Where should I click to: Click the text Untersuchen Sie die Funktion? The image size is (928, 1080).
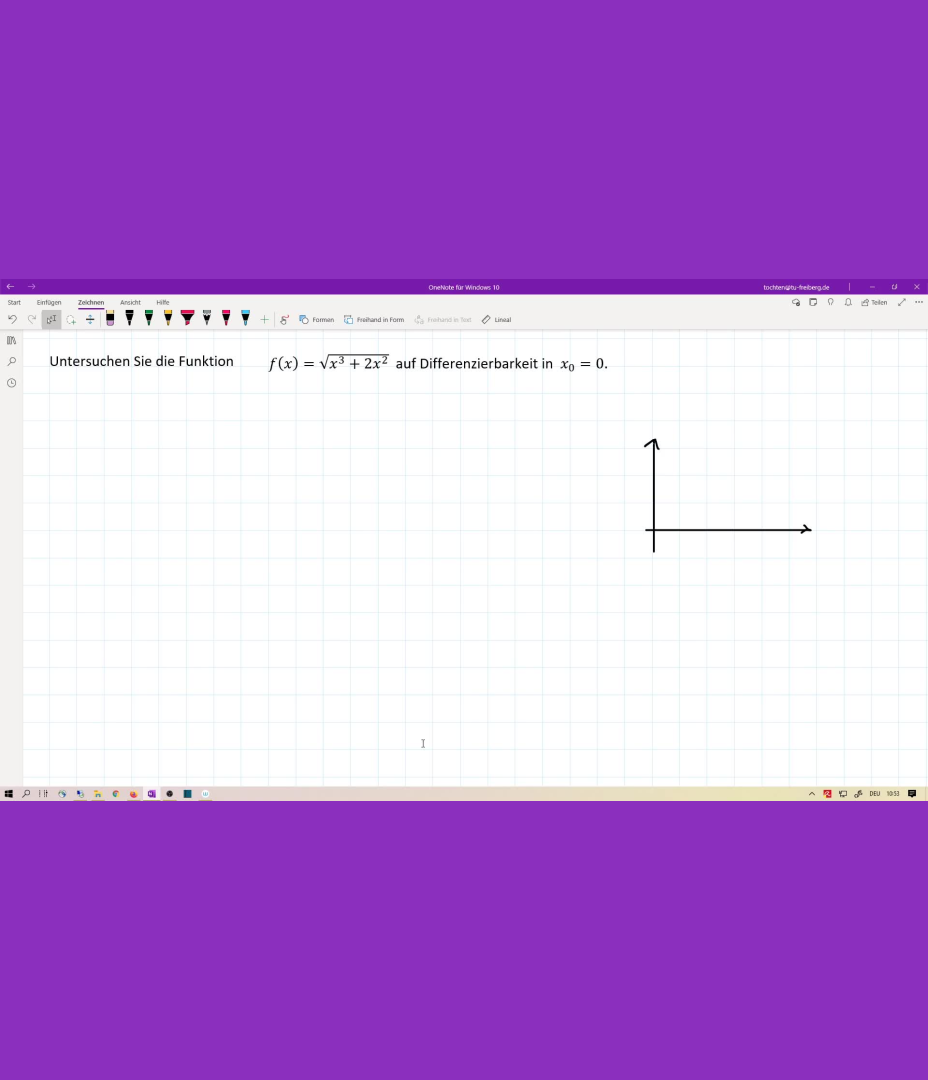[141, 362]
